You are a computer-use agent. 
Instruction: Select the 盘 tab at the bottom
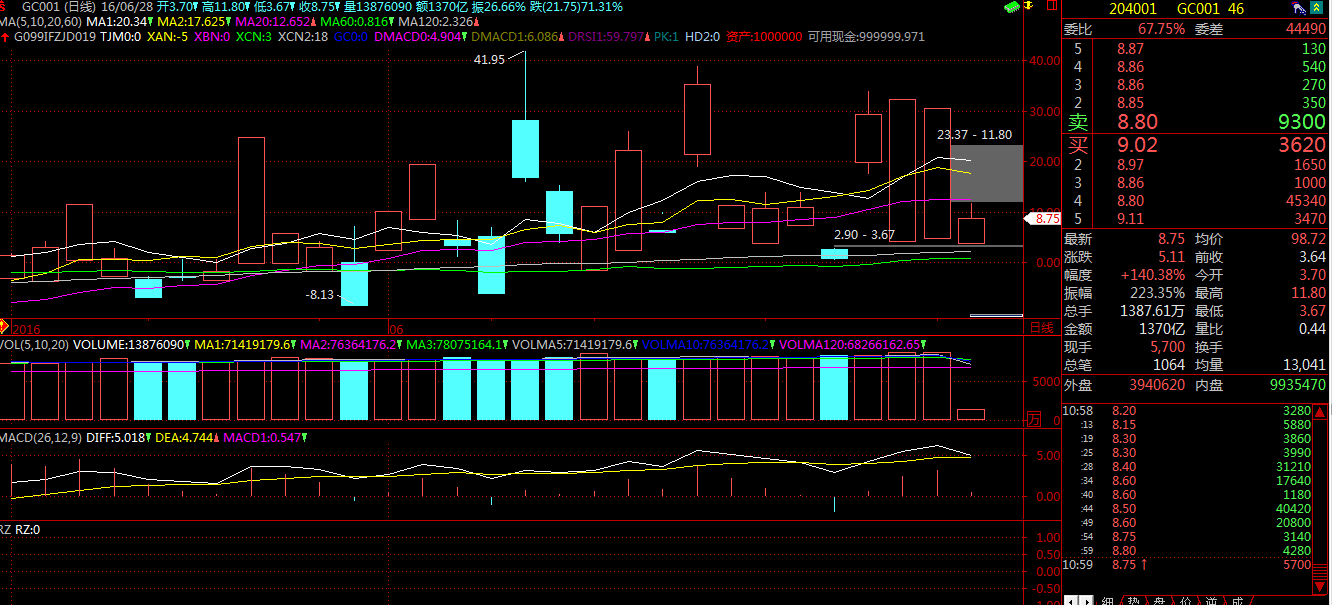1159,600
